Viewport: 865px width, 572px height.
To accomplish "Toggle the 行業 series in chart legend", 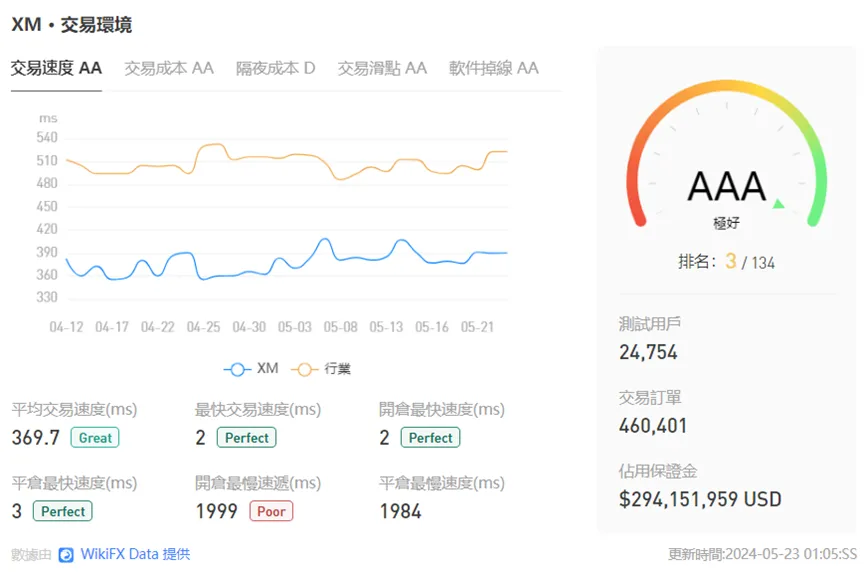I will click(x=321, y=368).
